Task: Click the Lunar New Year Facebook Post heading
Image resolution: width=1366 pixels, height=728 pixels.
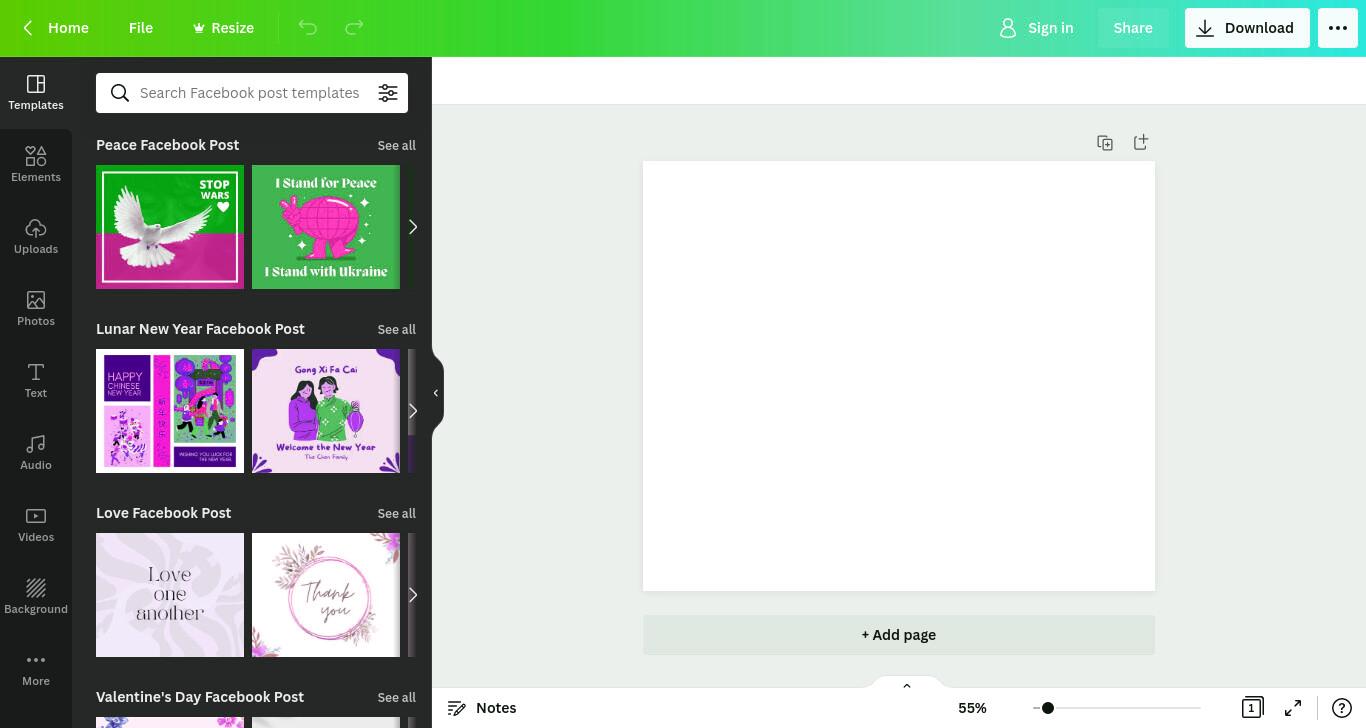Action: [200, 329]
